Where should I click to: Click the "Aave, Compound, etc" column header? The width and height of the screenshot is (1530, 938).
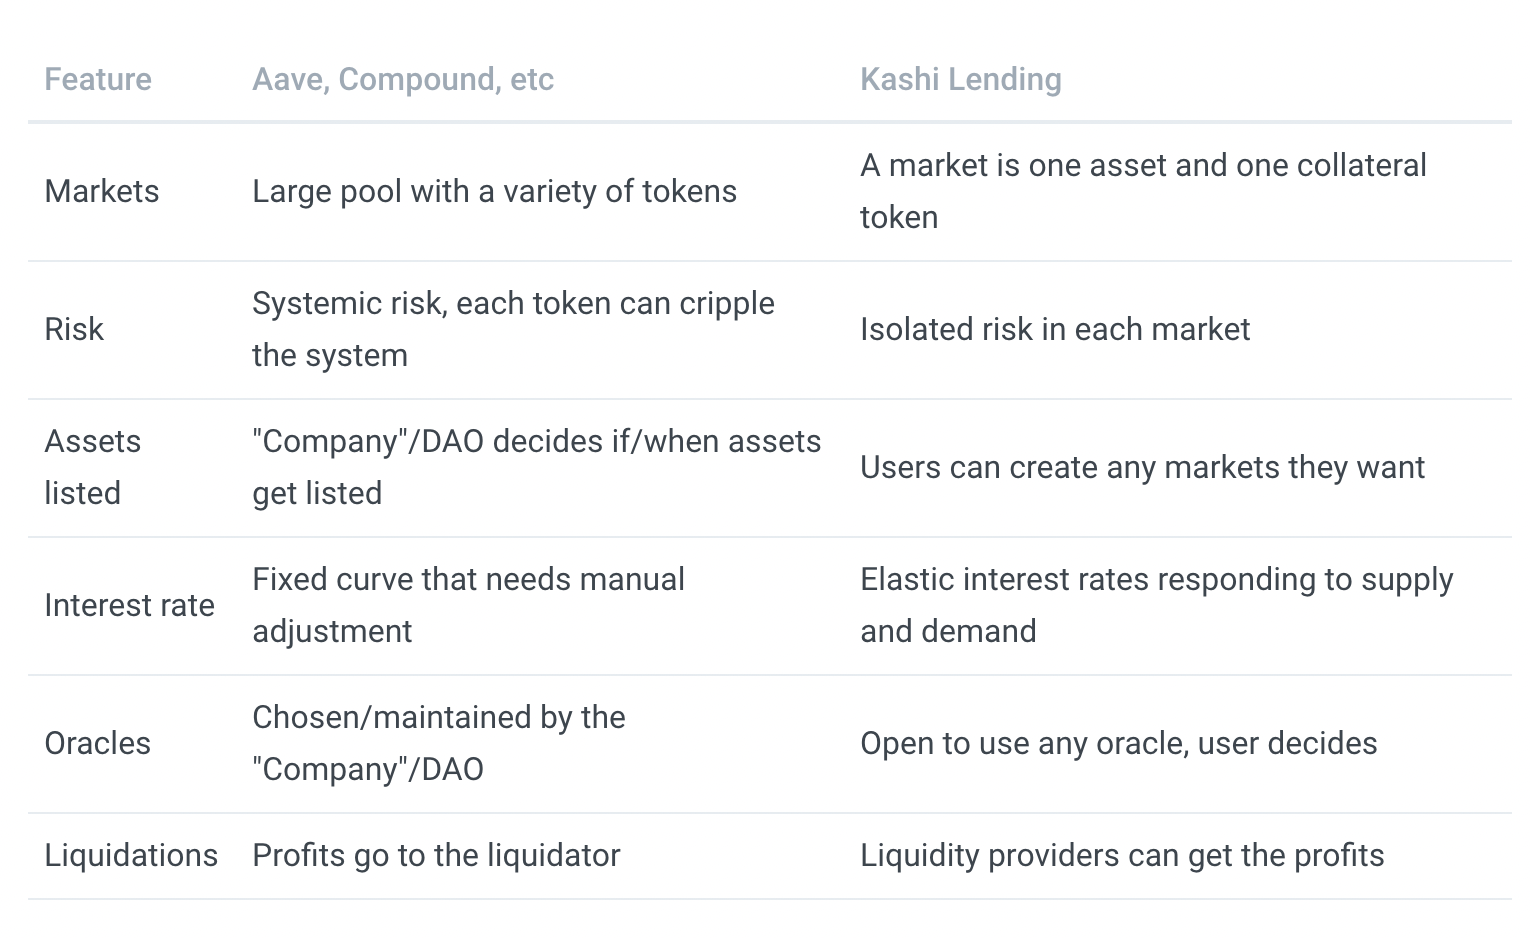click(402, 79)
